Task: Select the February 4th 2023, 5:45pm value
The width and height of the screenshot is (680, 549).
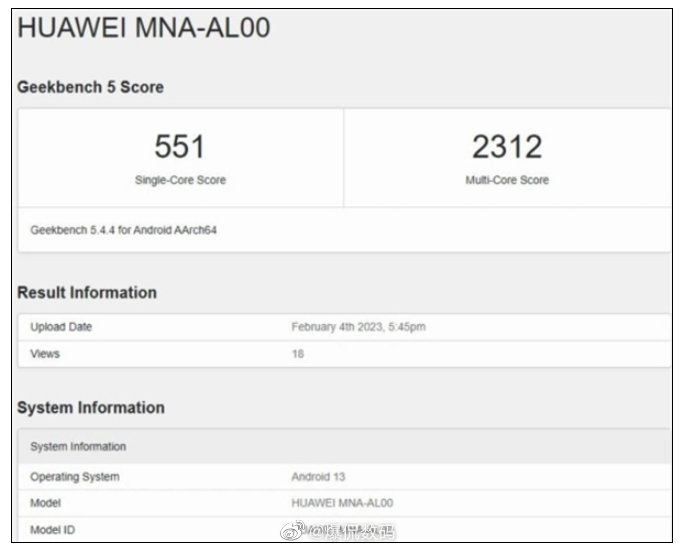Action: tap(358, 327)
